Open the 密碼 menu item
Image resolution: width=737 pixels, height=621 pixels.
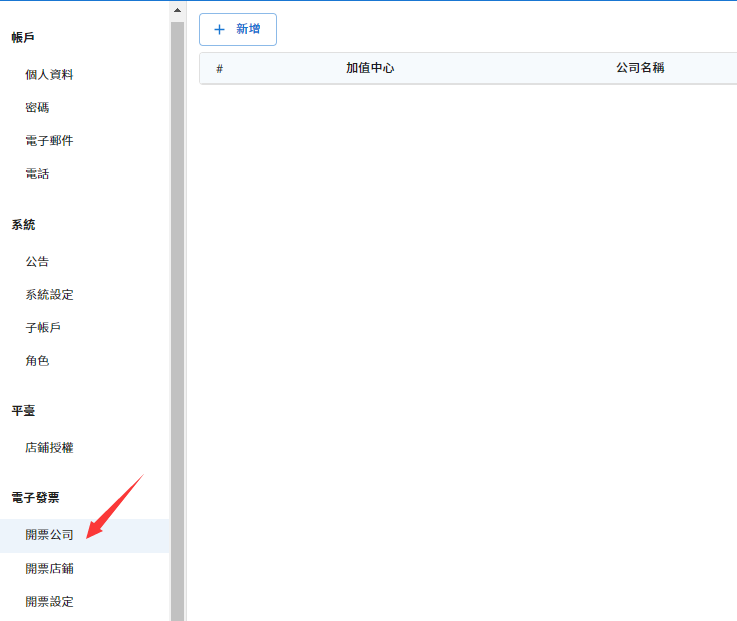click(37, 108)
